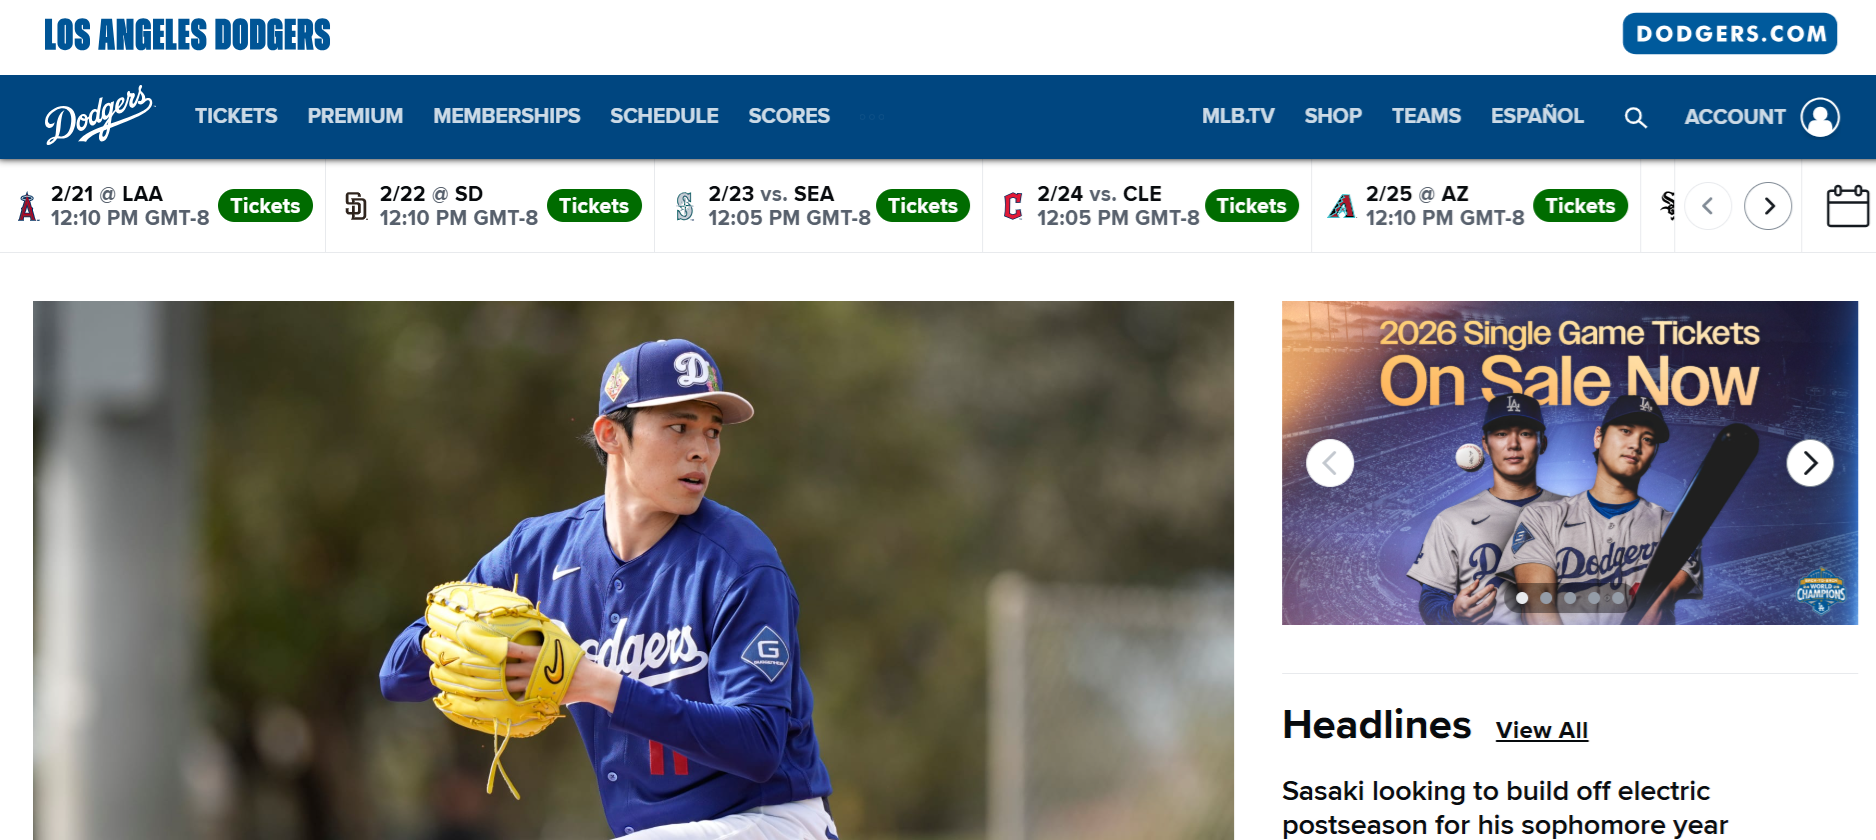Open the Headlines View All link
This screenshot has width=1876, height=840.
click(x=1541, y=730)
